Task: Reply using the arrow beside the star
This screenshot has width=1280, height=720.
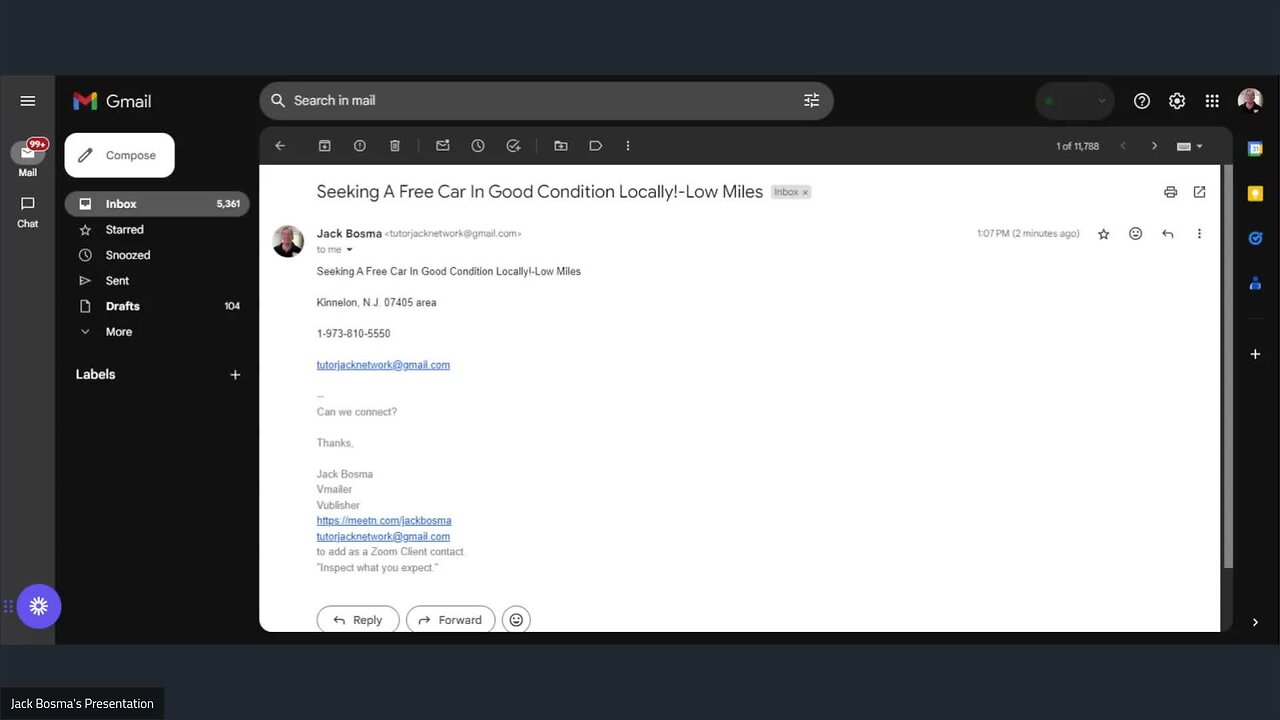Action: tap(1167, 234)
